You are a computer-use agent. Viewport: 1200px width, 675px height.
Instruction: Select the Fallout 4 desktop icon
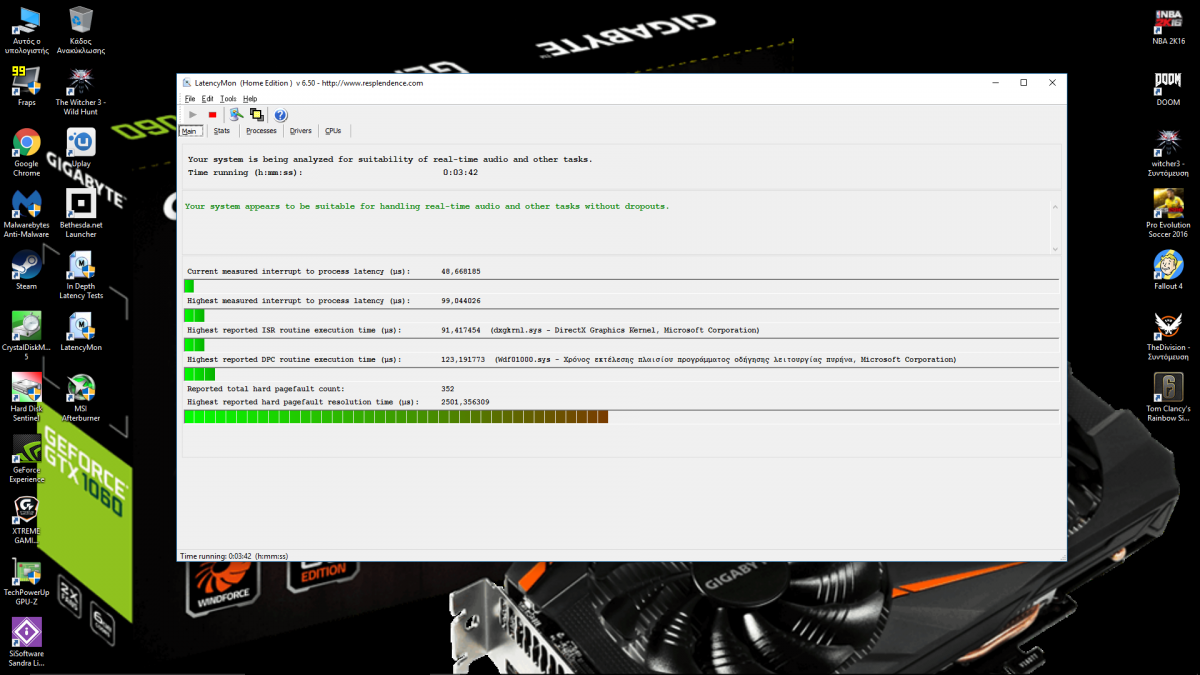point(1168,270)
